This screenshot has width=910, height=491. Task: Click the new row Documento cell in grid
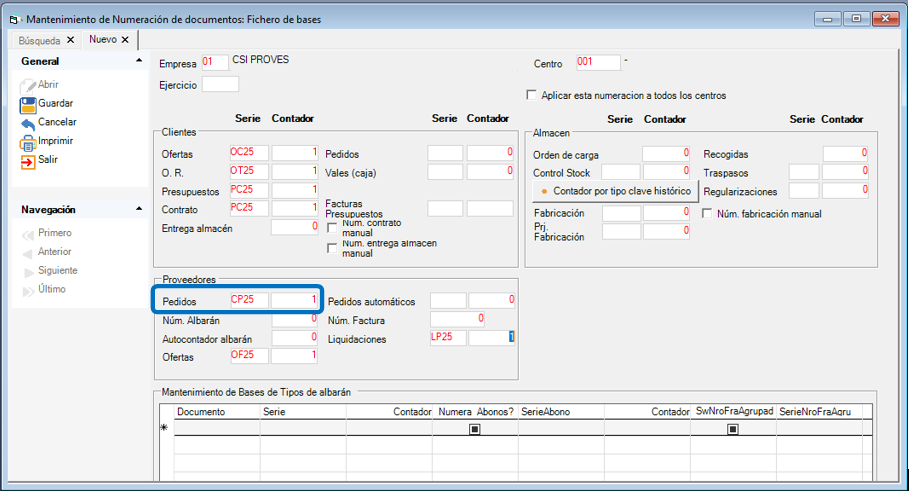coord(216,428)
